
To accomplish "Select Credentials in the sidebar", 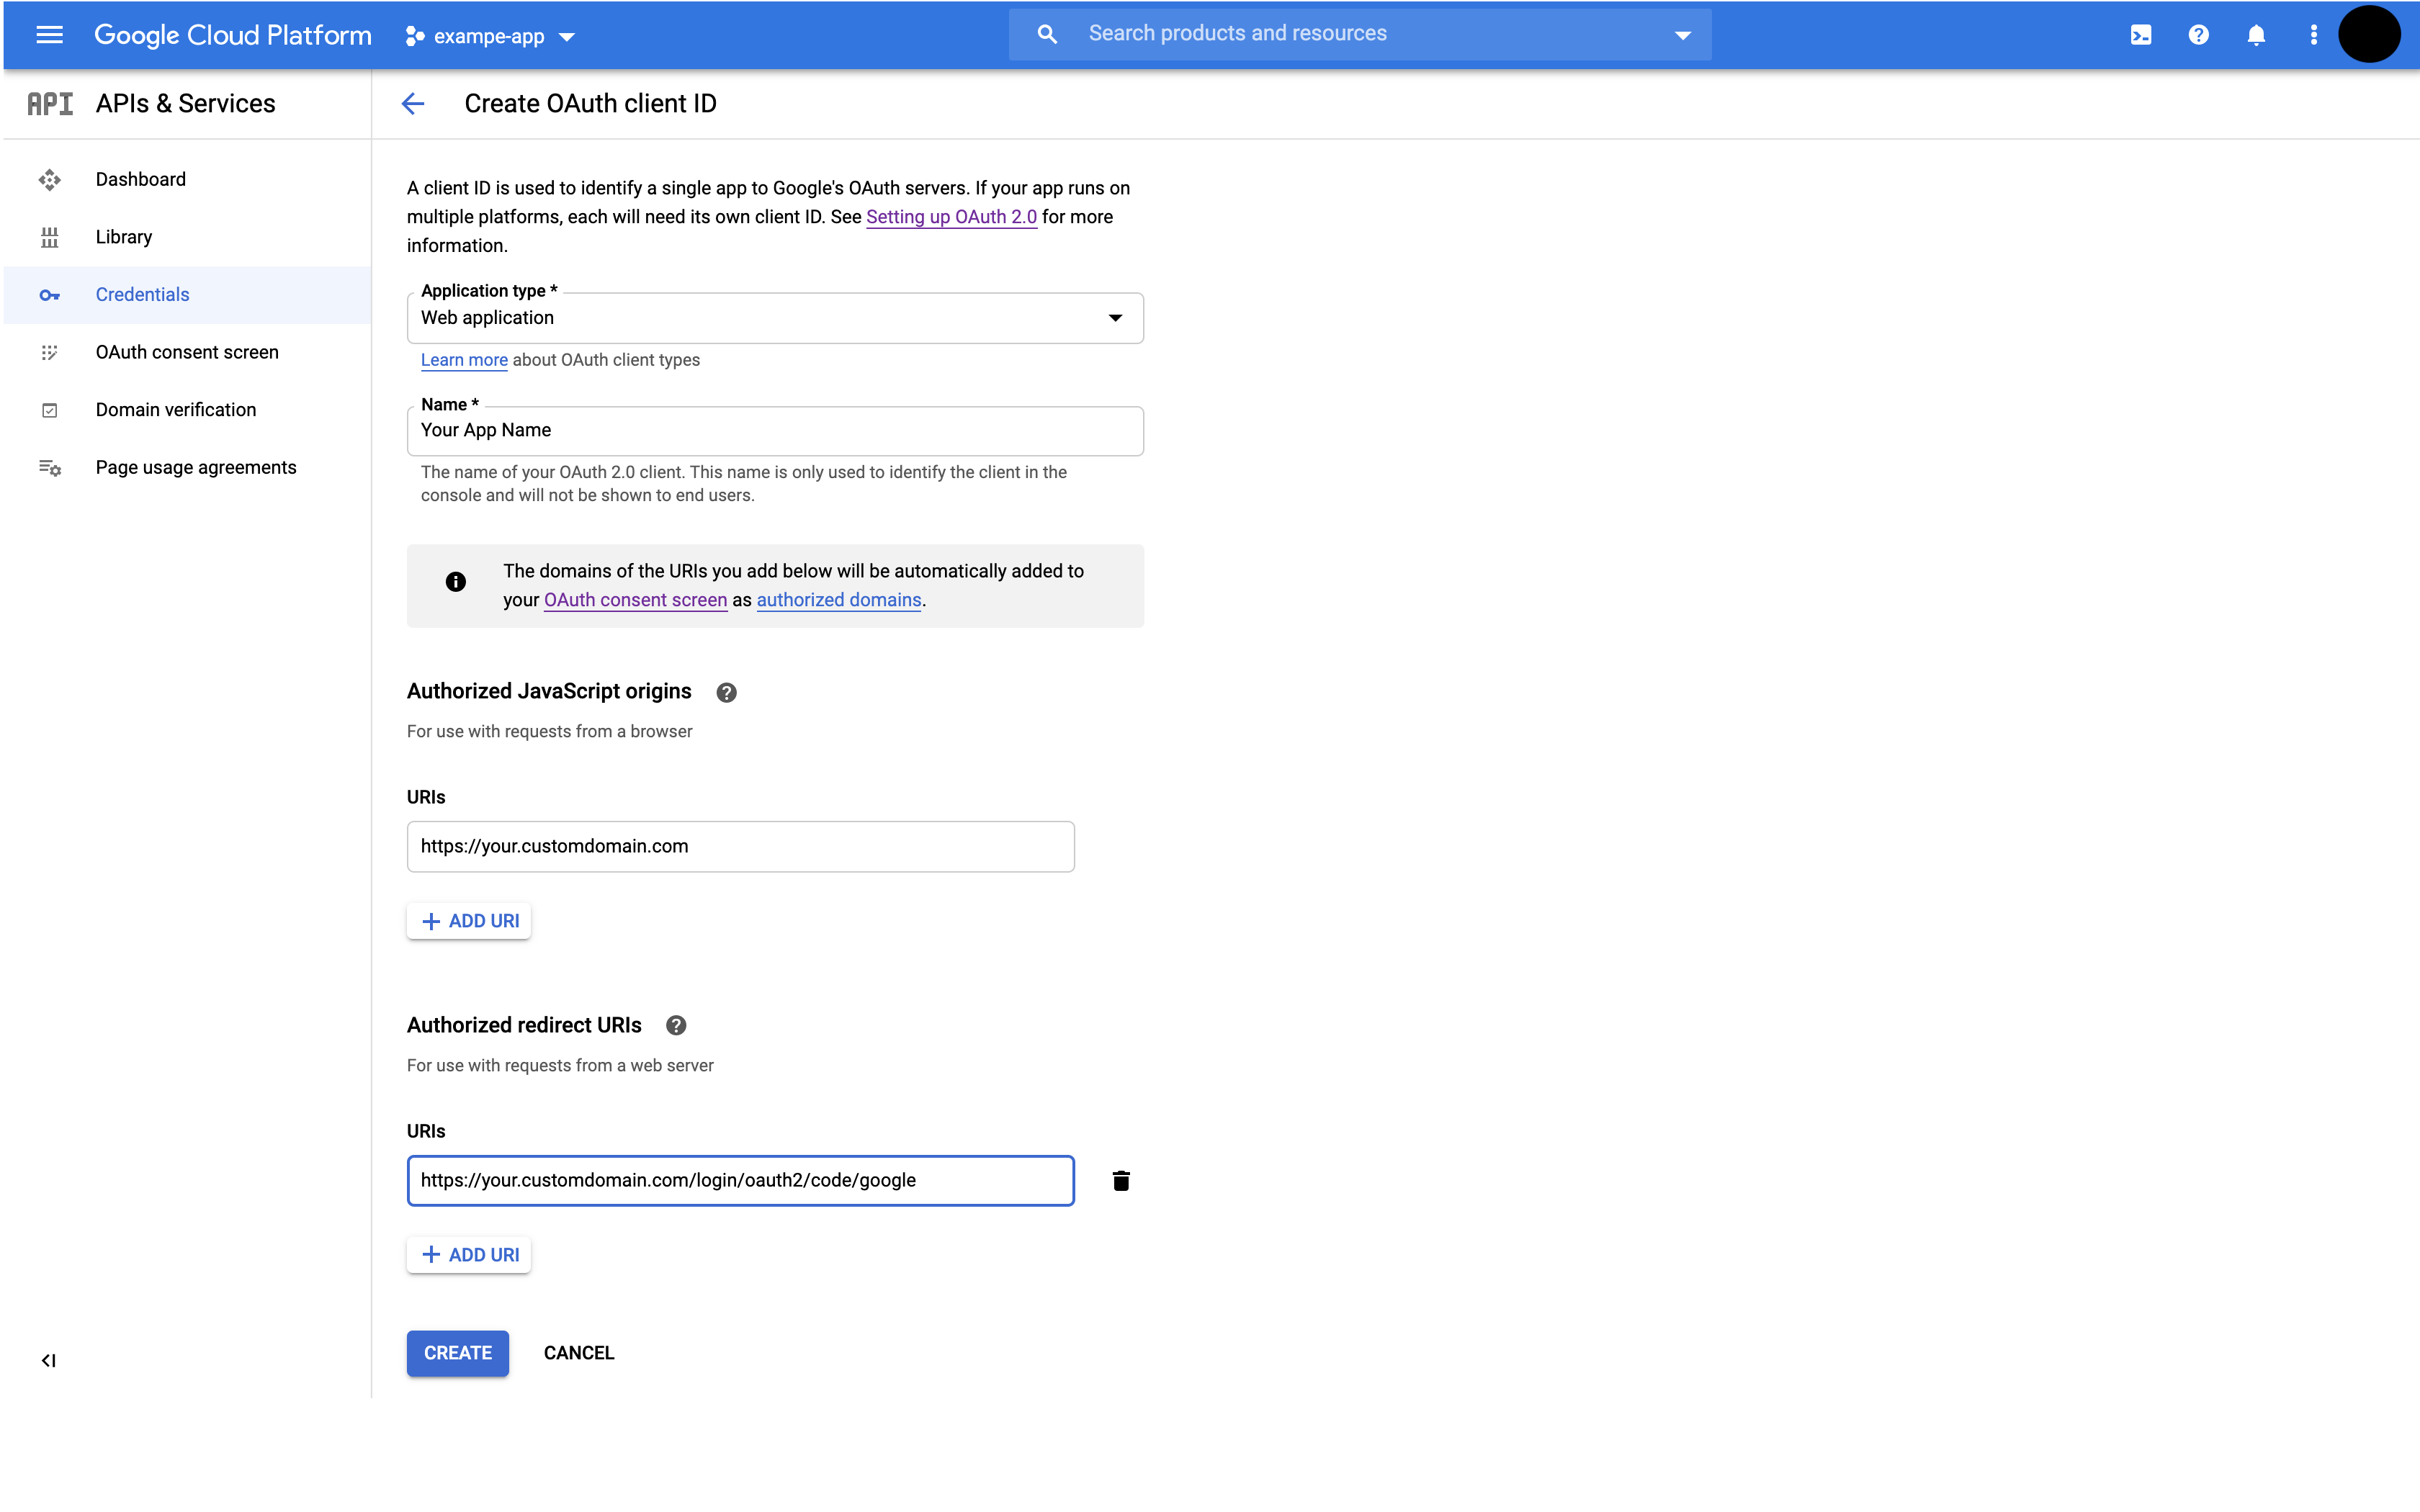I will [188, 295].
